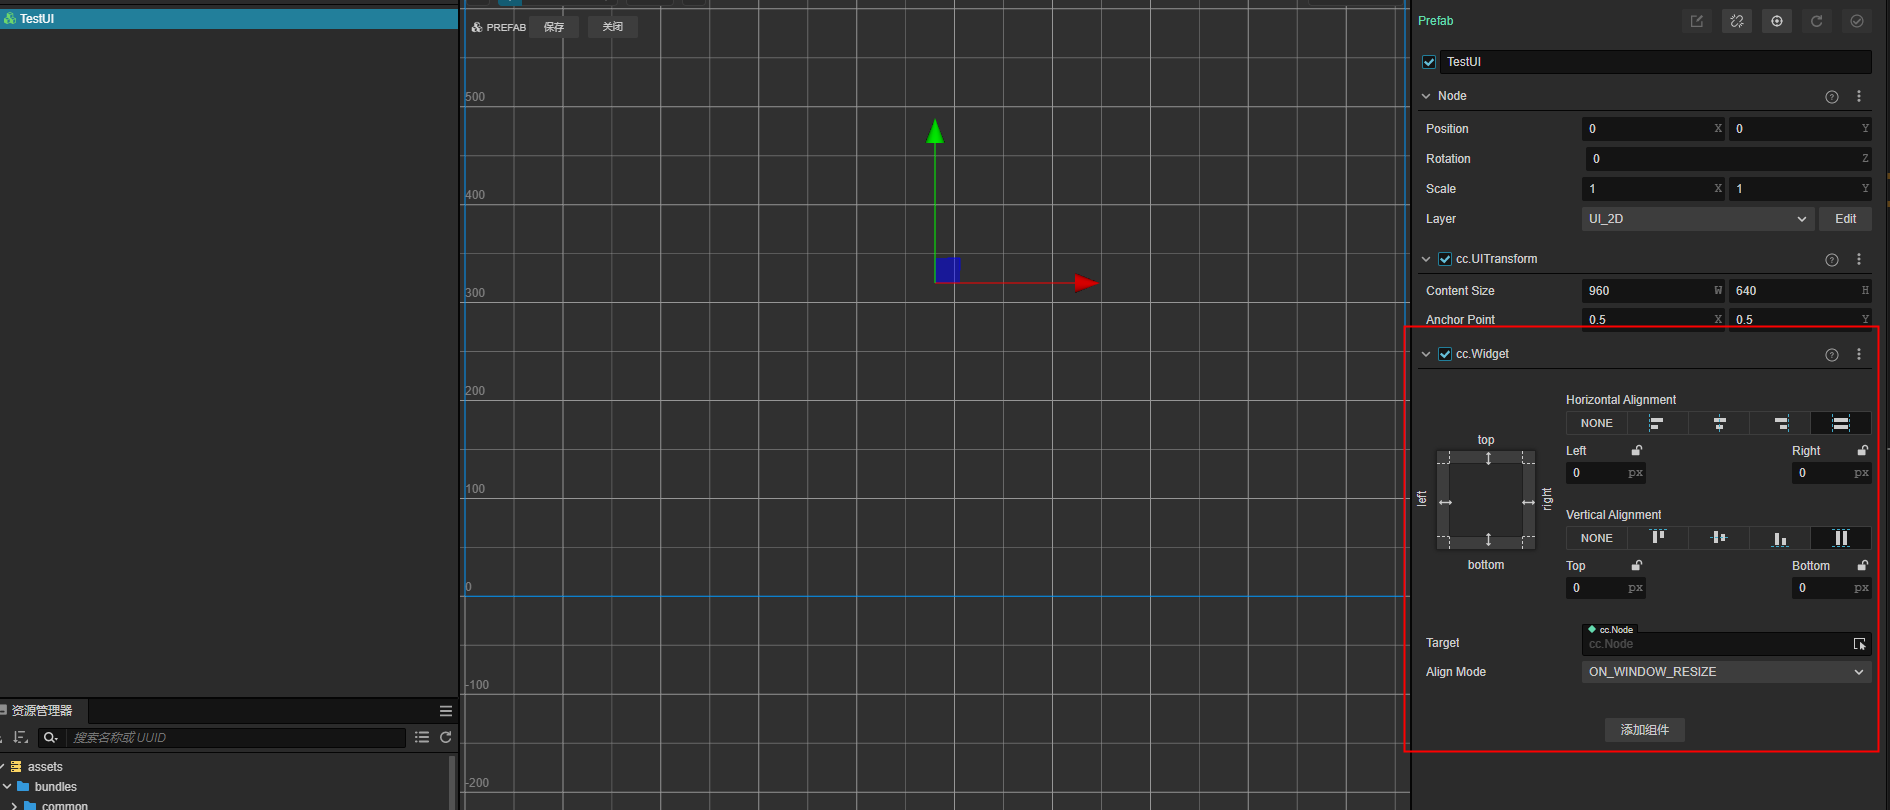Screen dimensions: 1890x810
Task: Select horizontal align center icon
Action: (1719, 423)
